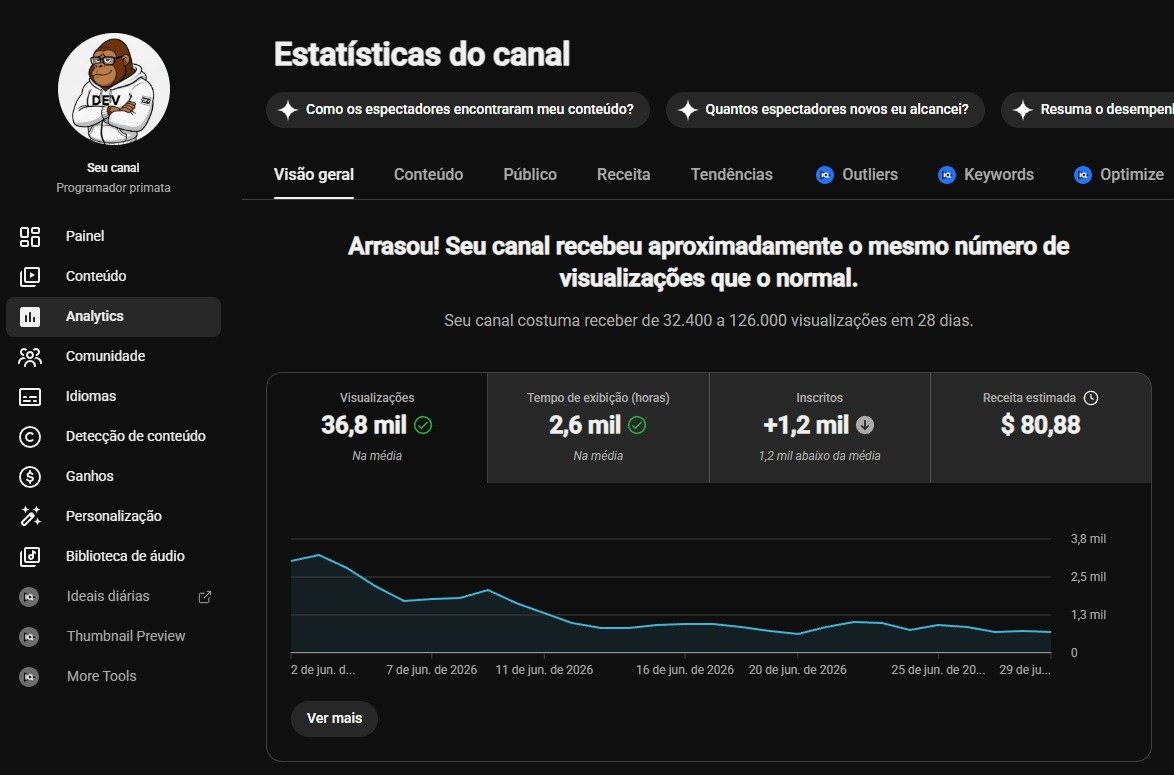Click the down arrow icon beside Inscritos value

pos(865,425)
